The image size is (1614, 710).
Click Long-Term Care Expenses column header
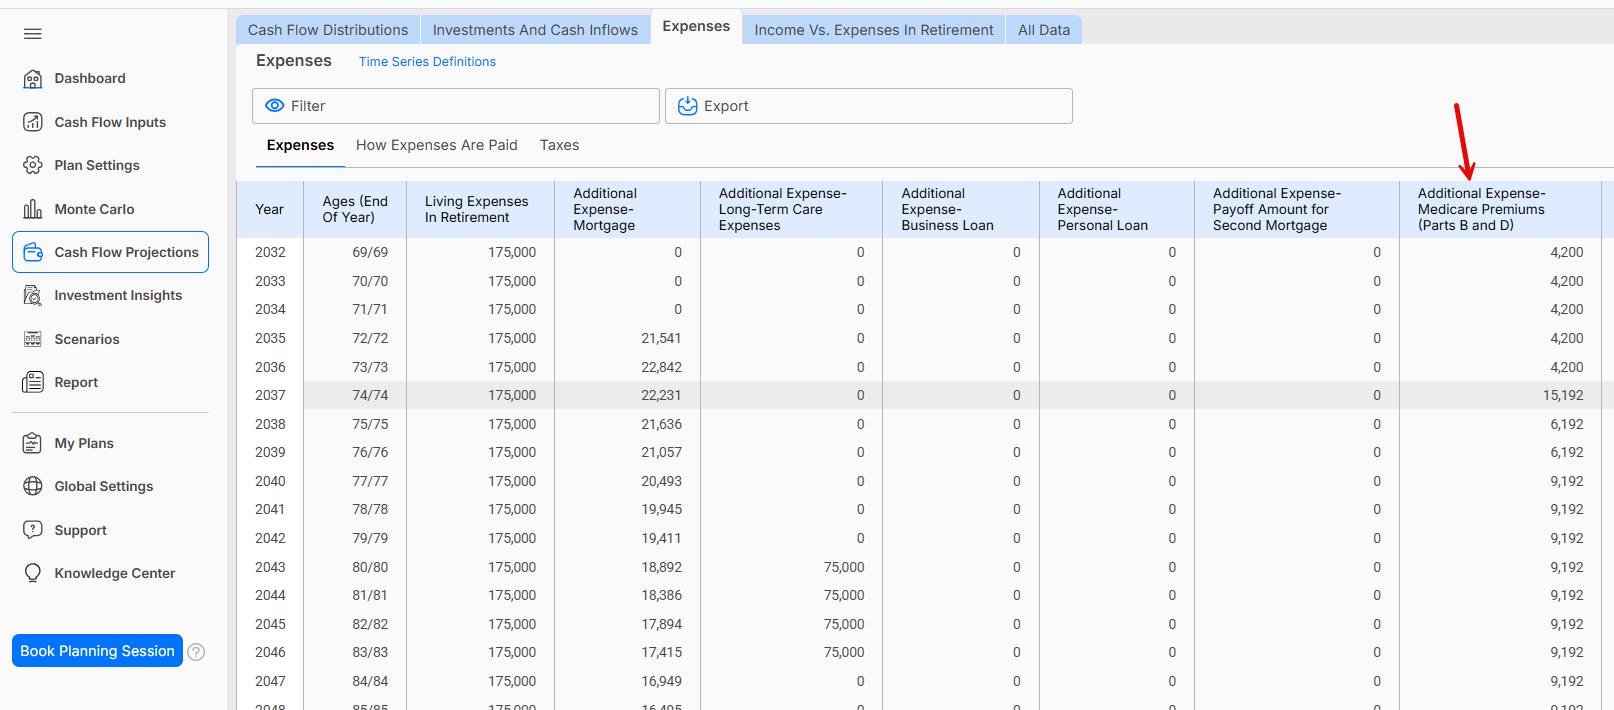pos(791,210)
